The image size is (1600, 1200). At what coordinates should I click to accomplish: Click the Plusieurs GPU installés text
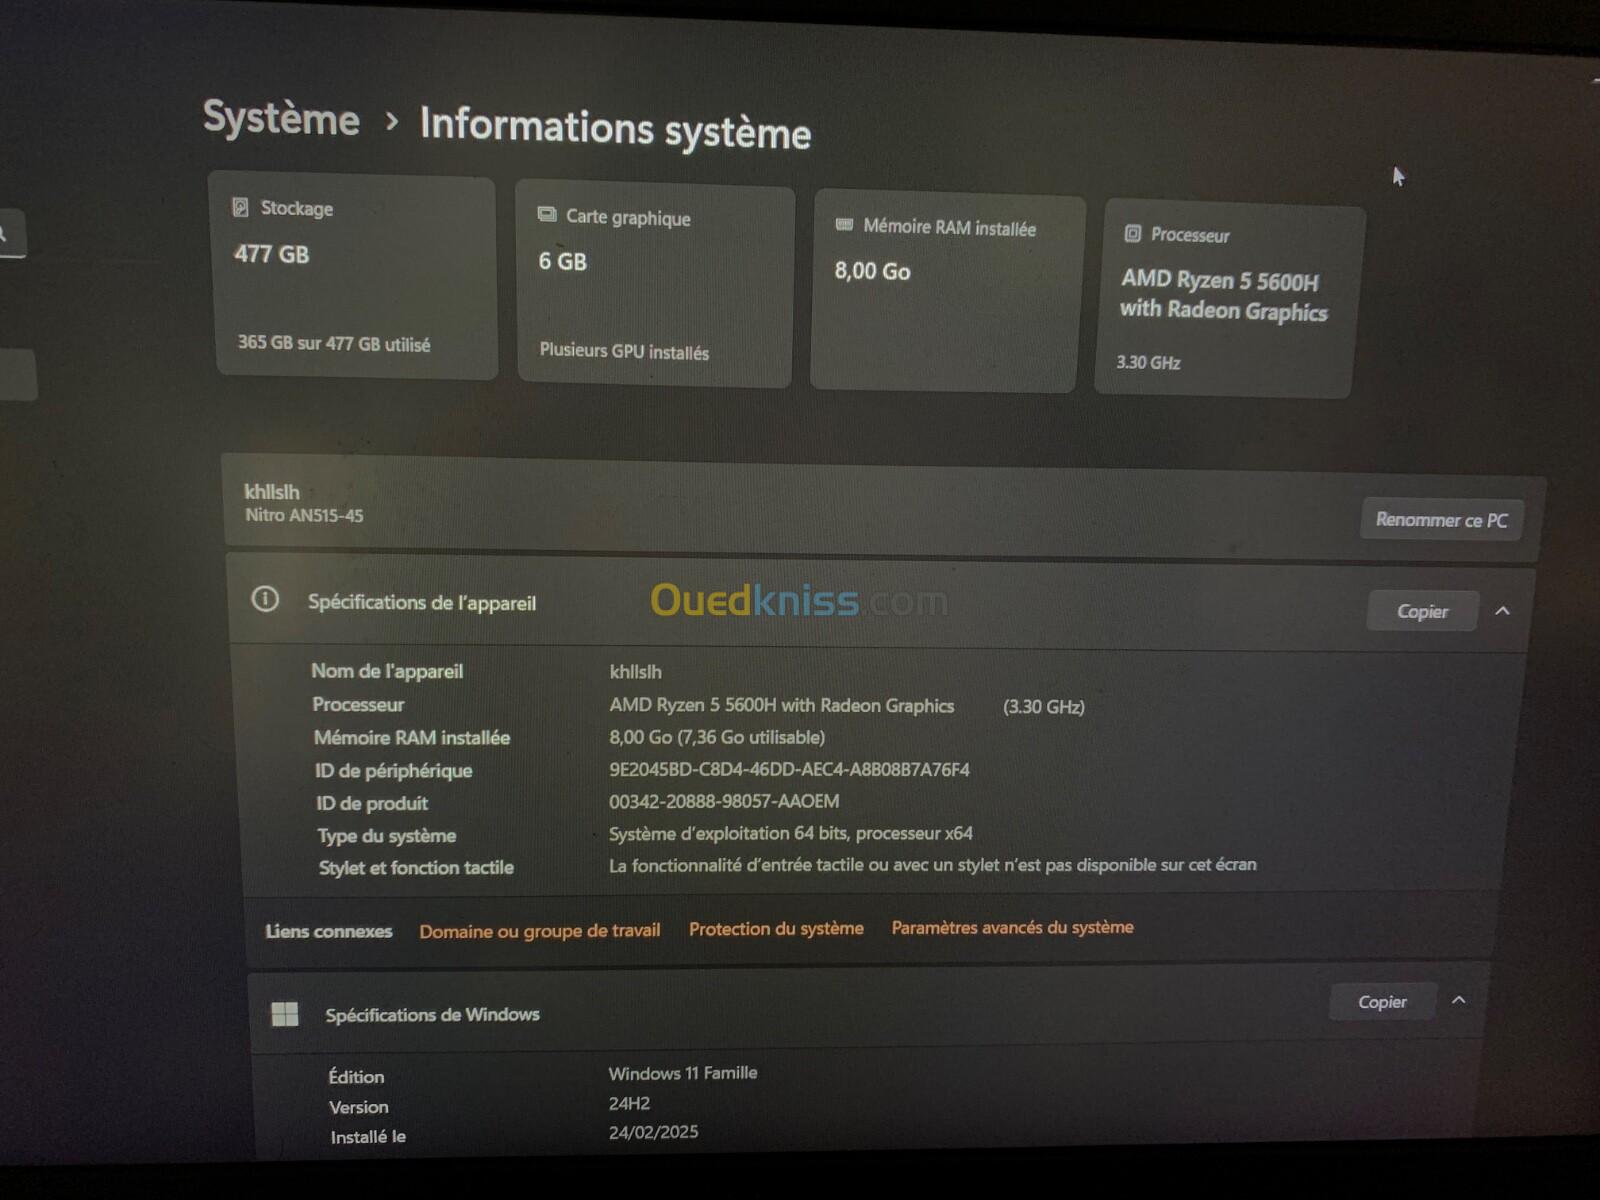[624, 351]
